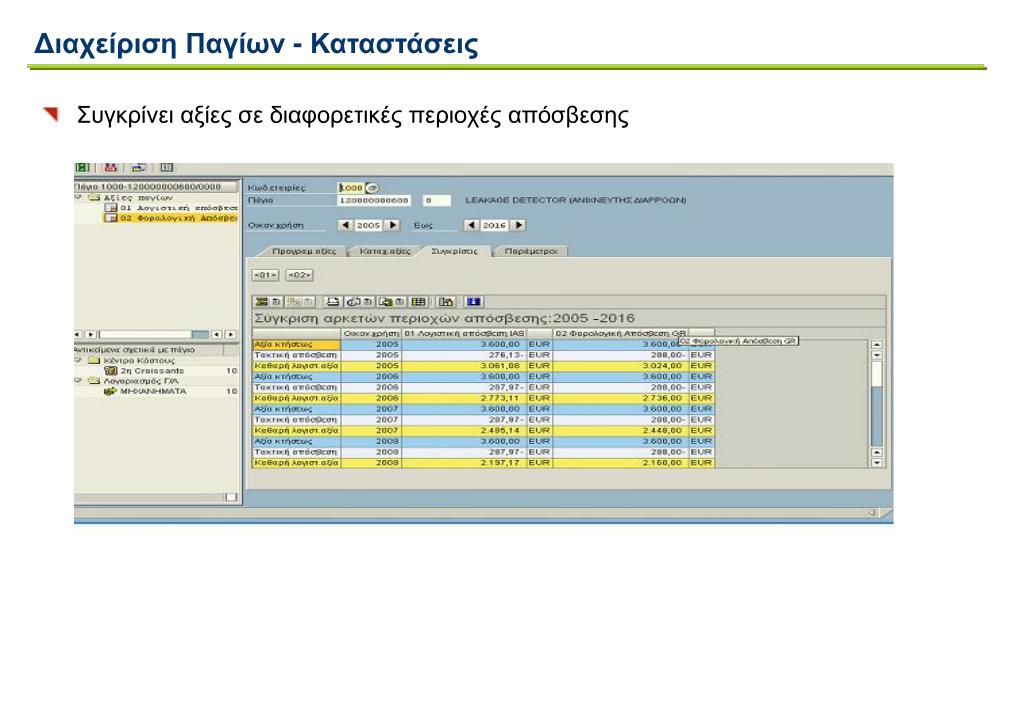Click the Οικον.χρήση year field 2005

[369, 225]
